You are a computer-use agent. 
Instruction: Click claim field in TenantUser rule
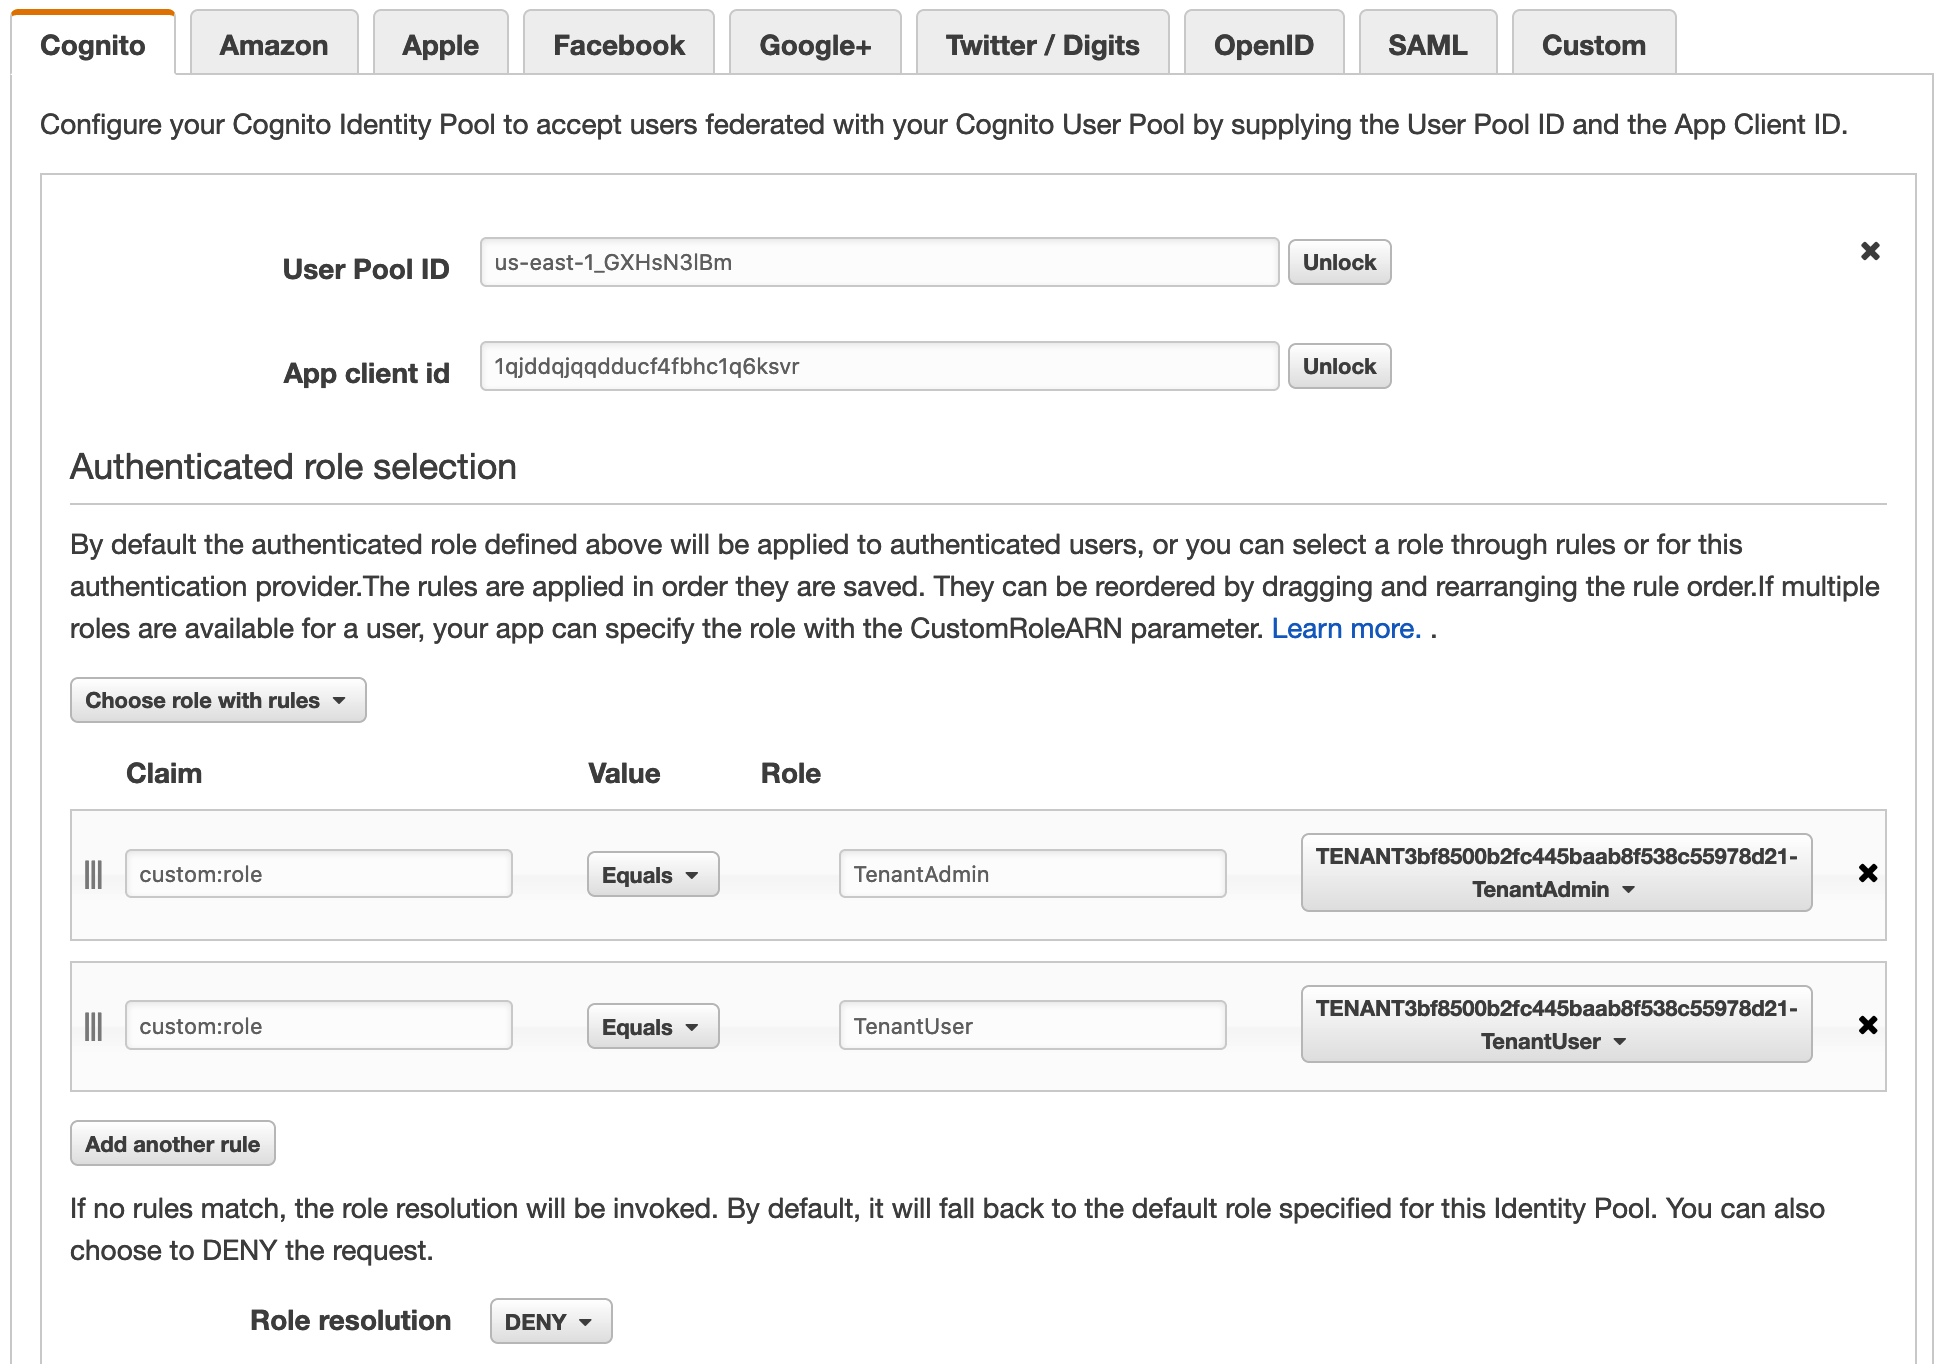[319, 1026]
